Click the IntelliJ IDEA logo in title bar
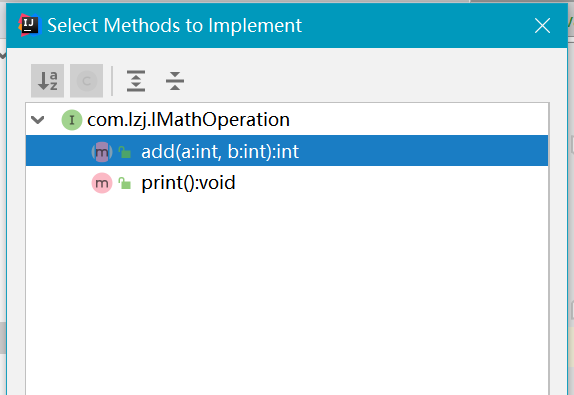This screenshot has height=395, width=574. pos(29,25)
